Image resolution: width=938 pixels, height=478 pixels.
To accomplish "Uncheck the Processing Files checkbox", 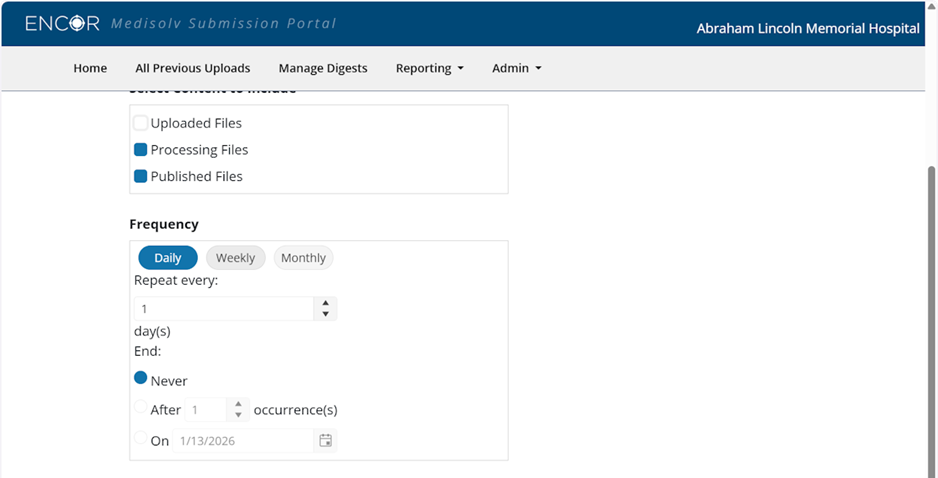I will pos(141,149).
